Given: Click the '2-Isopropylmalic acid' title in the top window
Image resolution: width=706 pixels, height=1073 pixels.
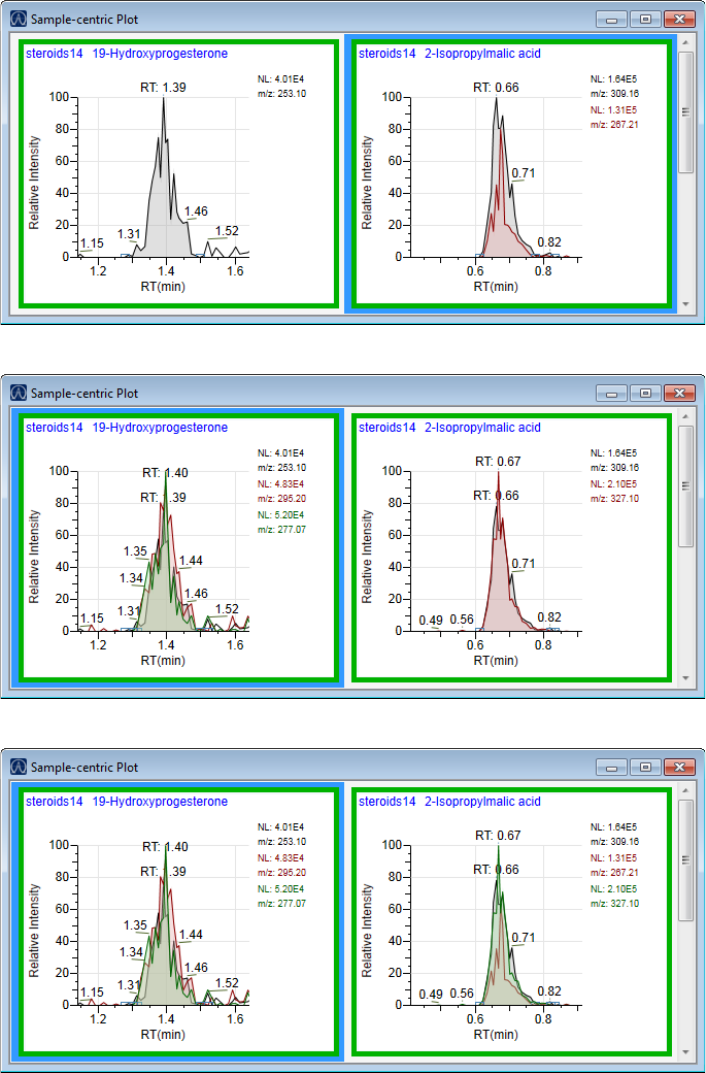Looking at the screenshot, I should coord(482,53).
